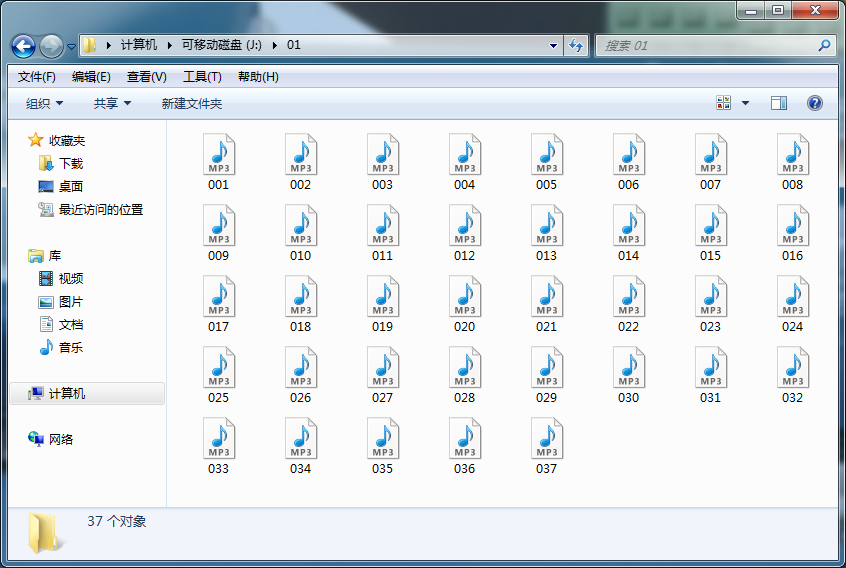The image size is (846, 568).
Task: Click 计算机 in the address breadcrumb
Action: coord(139,45)
